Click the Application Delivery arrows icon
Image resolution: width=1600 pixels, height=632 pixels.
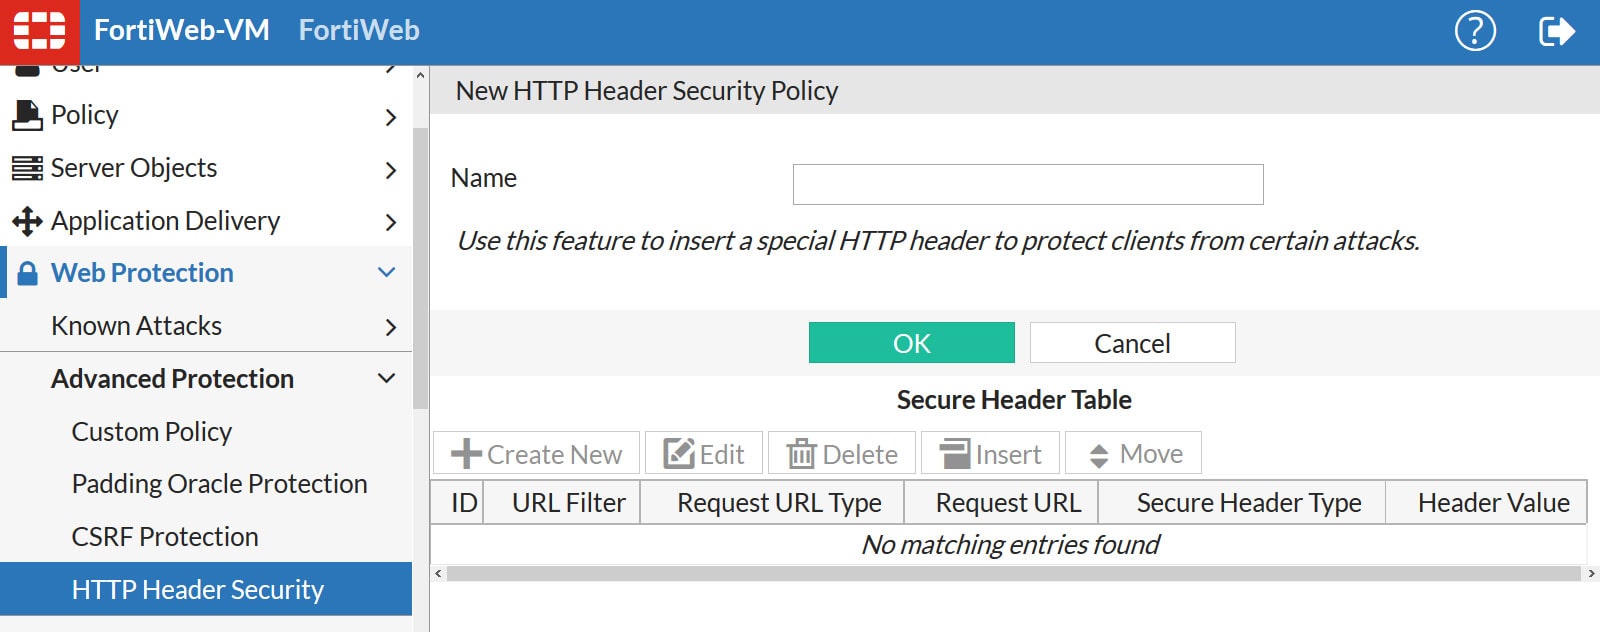(27, 221)
